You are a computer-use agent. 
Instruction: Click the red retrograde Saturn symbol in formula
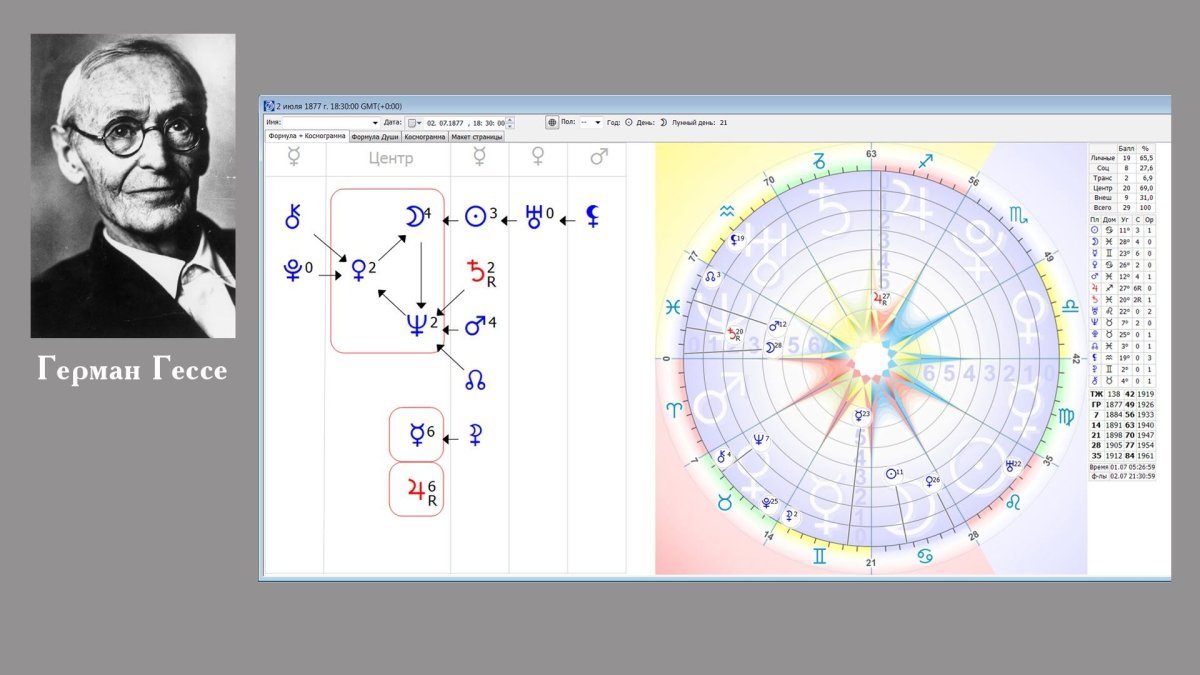[x=477, y=270]
